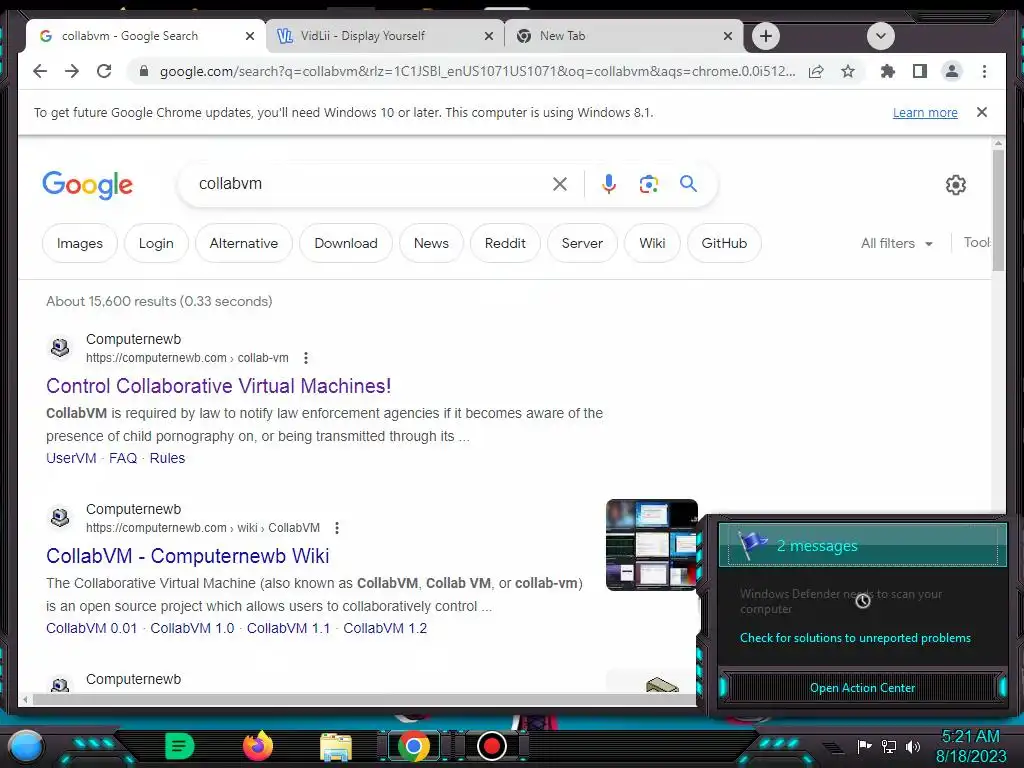The image size is (1024, 768).
Task: Open the FAQ sitelink
Action: (123, 458)
